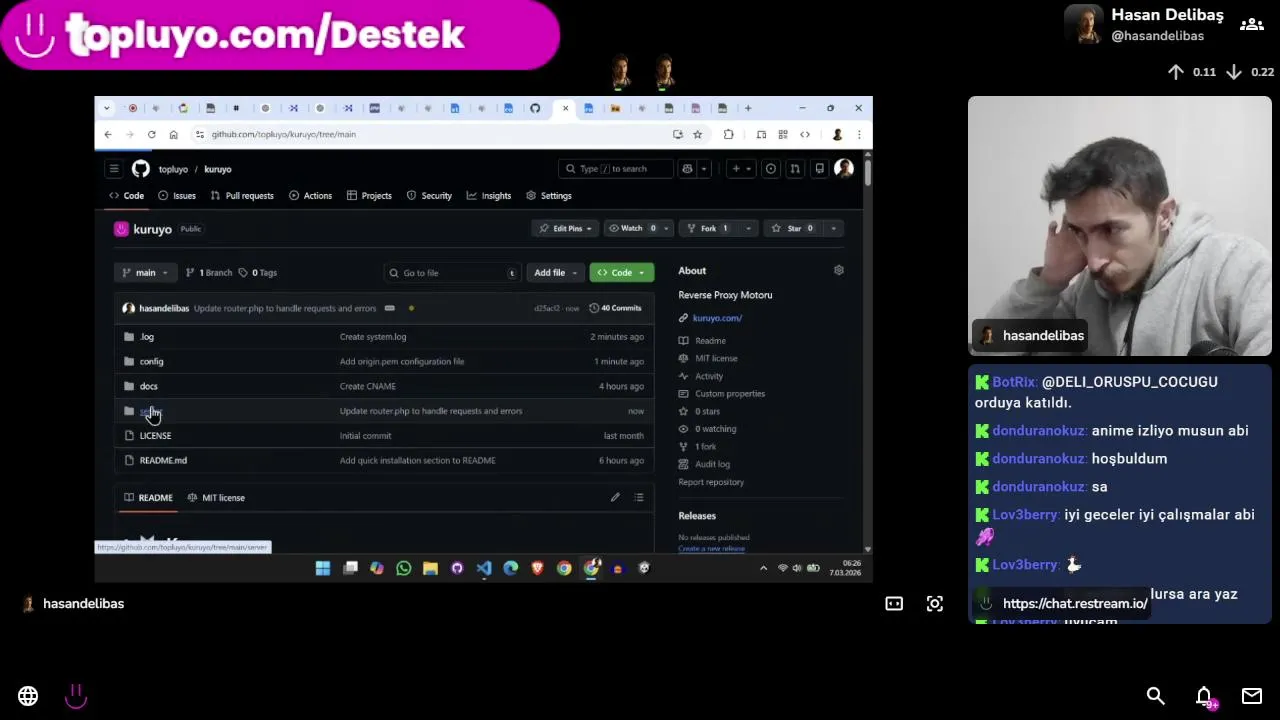Open Chrome extensions puzzle icon

(728, 134)
